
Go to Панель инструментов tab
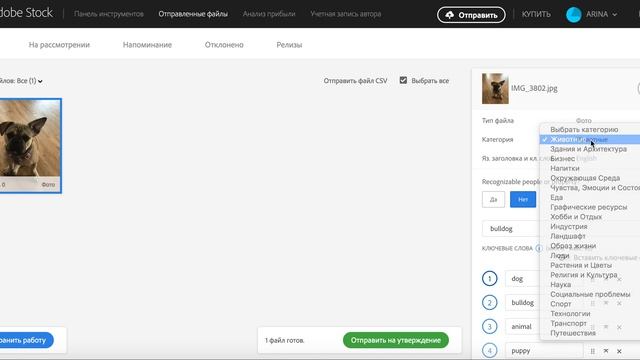109,14
